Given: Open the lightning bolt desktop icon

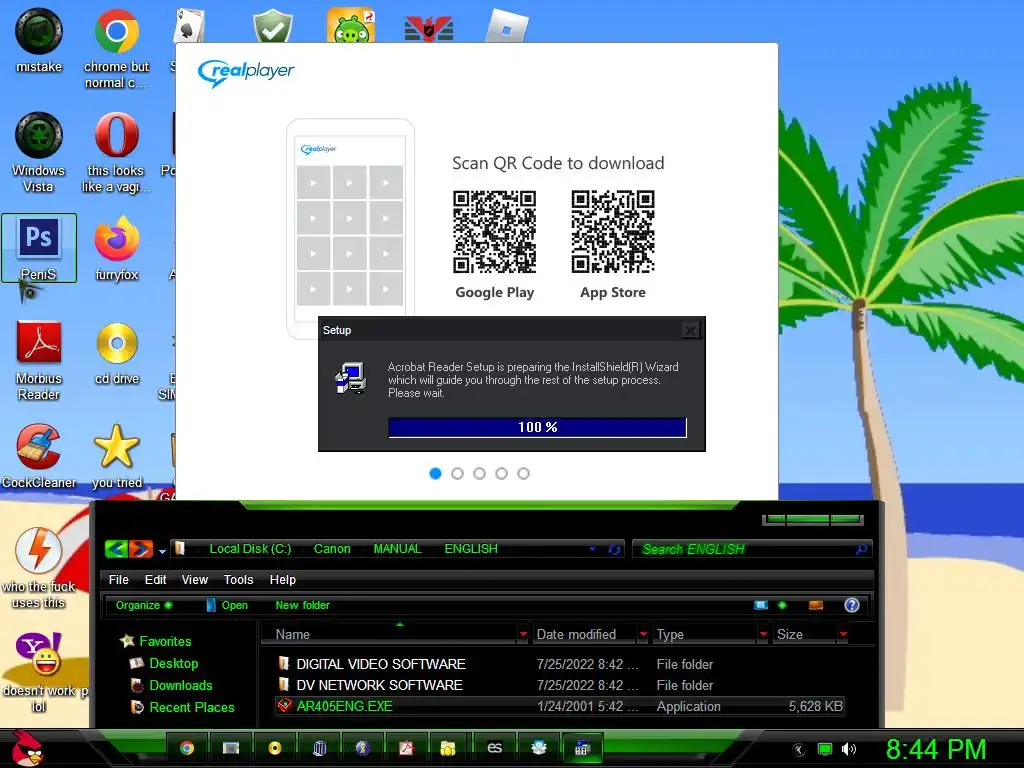Looking at the screenshot, I should [x=39, y=551].
